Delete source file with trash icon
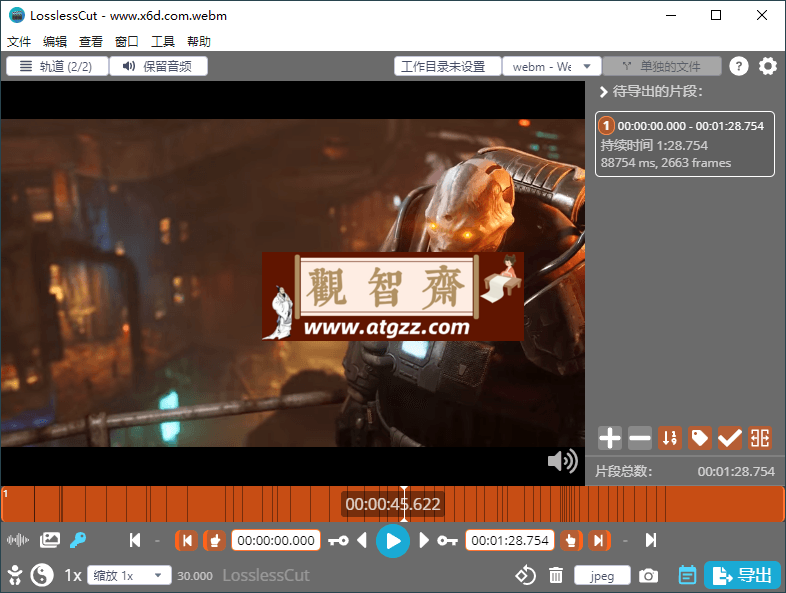786x593 pixels. tap(555, 575)
